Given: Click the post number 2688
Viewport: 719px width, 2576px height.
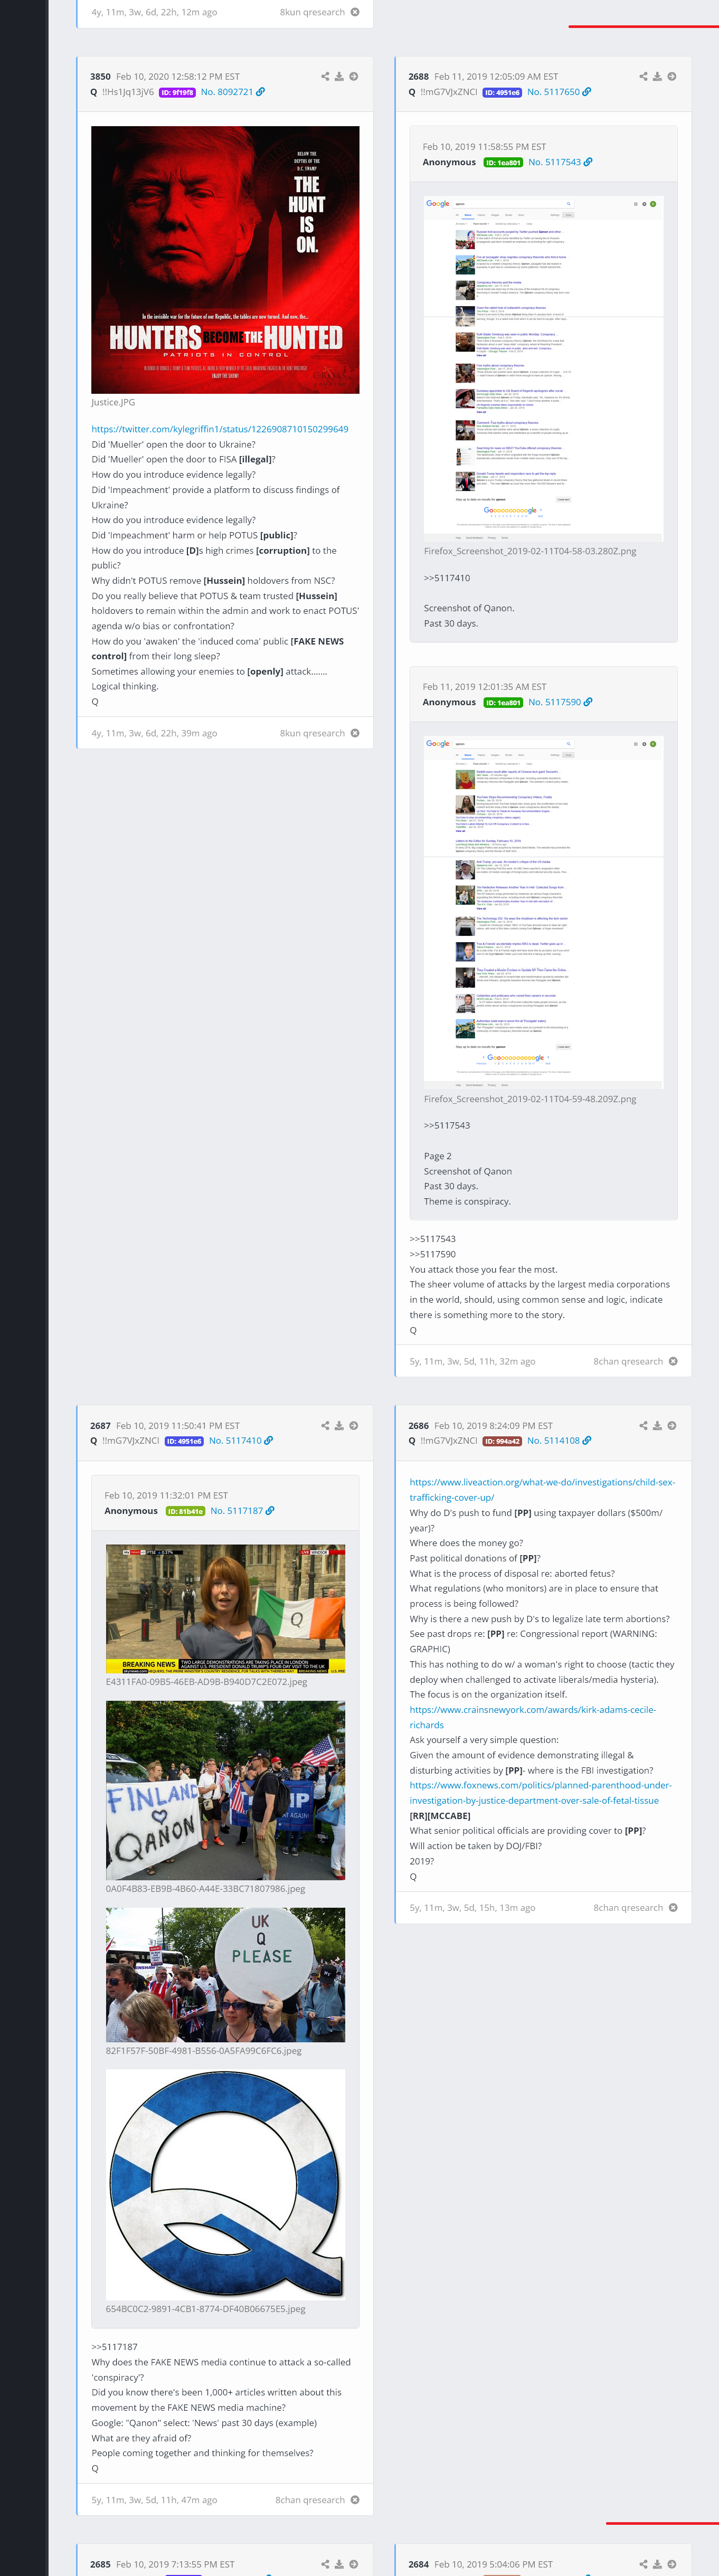Looking at the screenshot, I should tap(418, 76).
